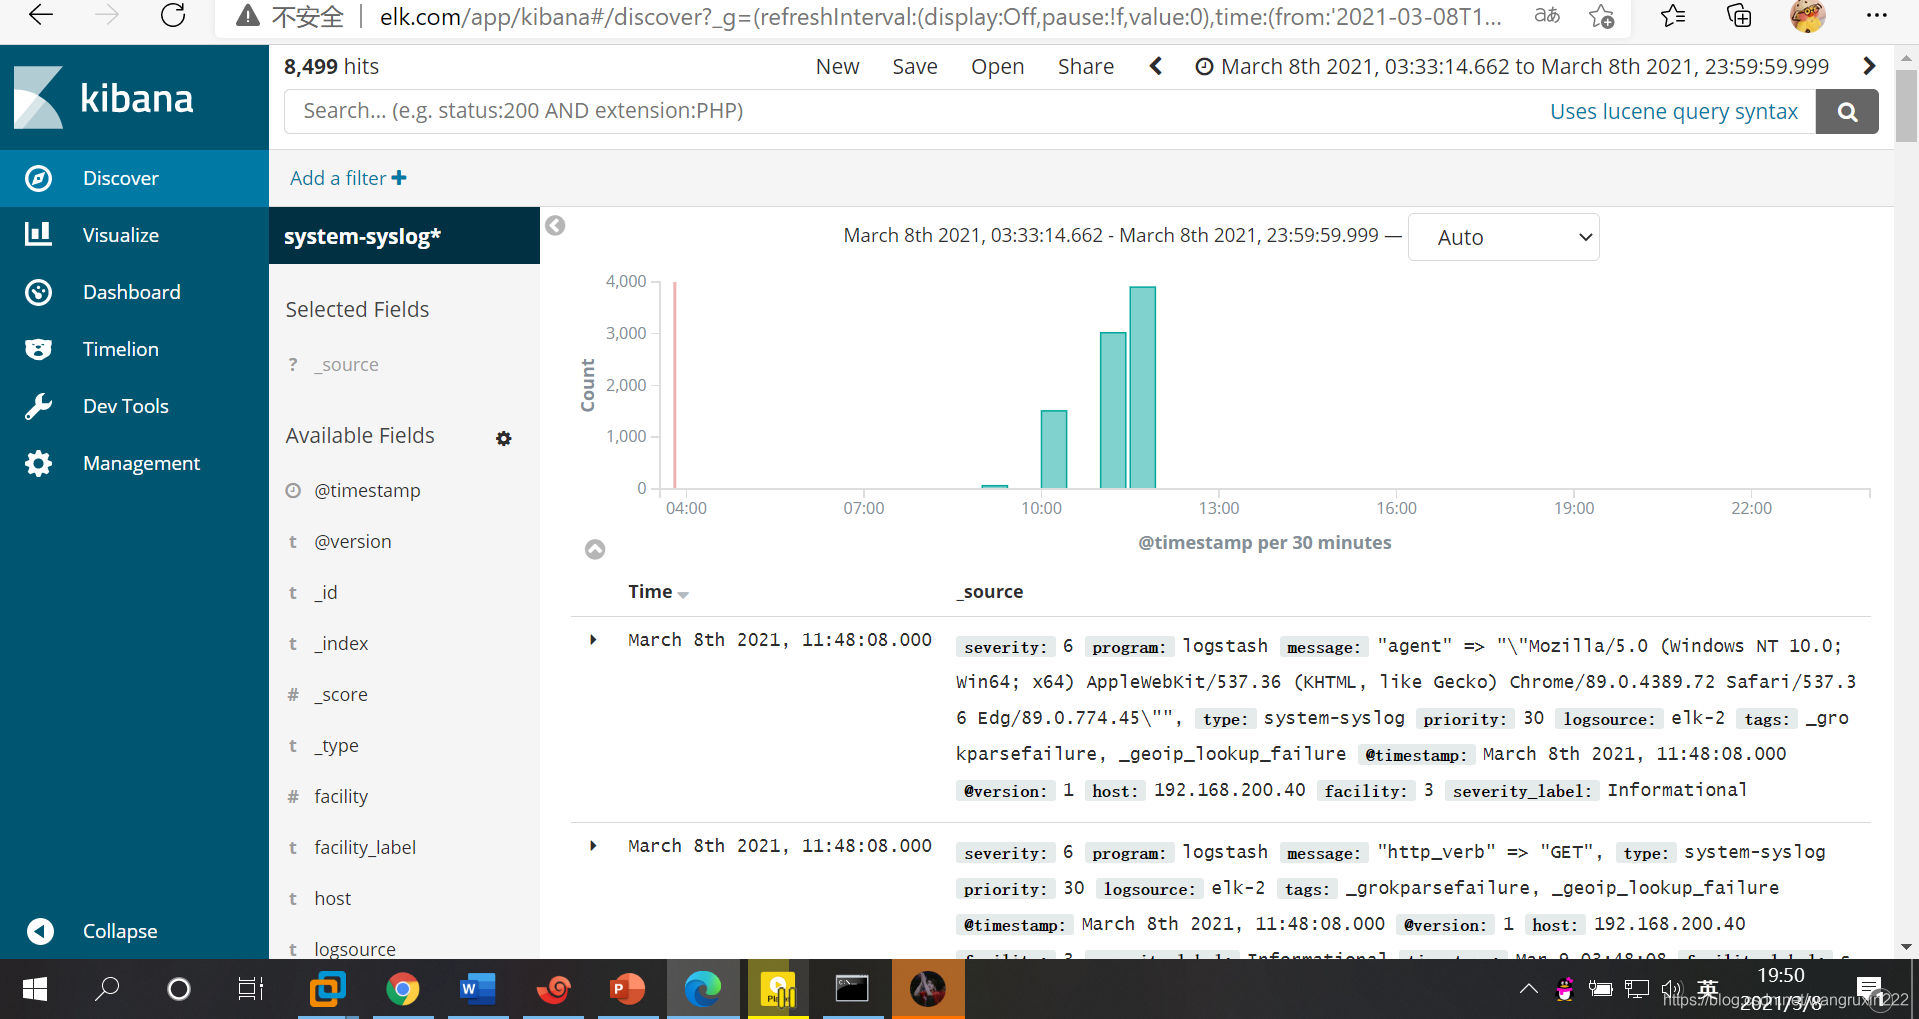Screen dimensions: 1919x1019
Task: Open the Windows Start menu
Action: click(x=35, y=989)
